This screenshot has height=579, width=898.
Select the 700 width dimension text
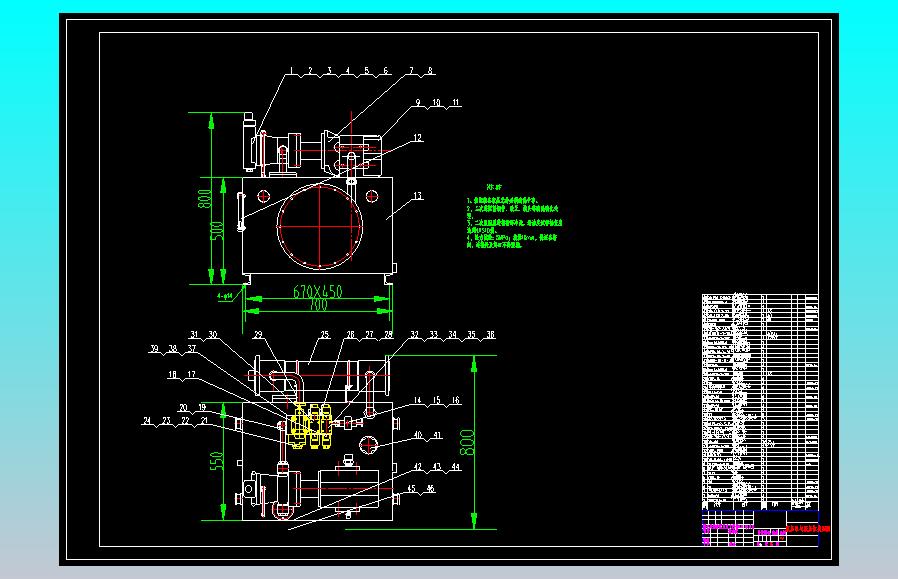[x=318, y=305]
